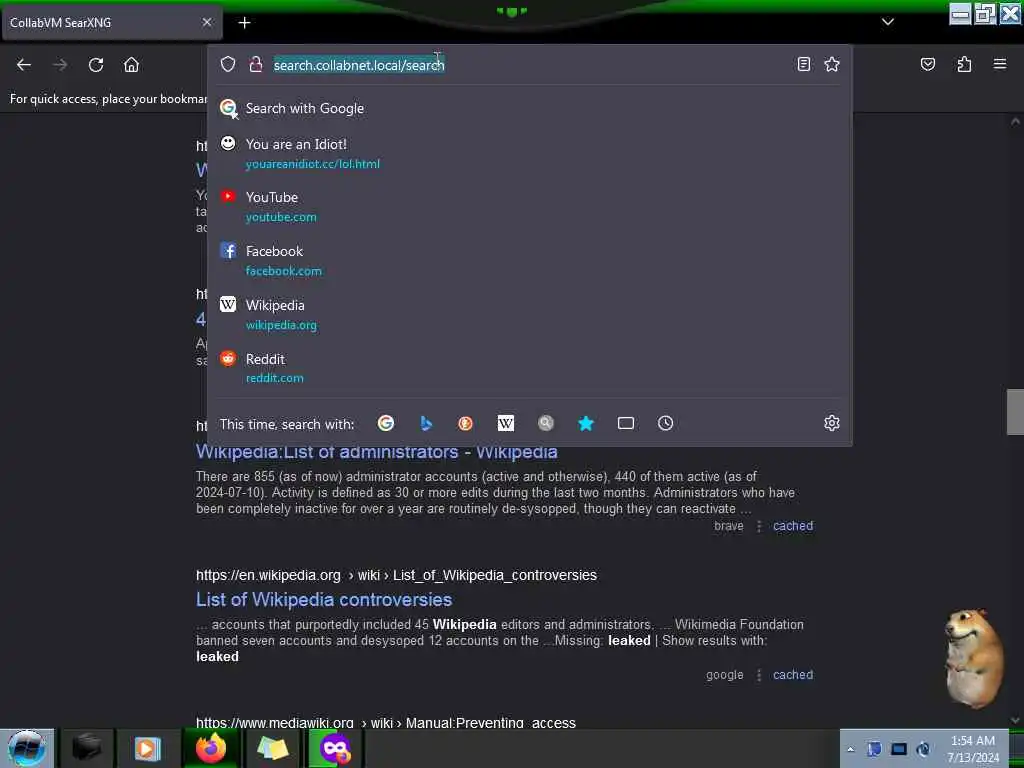List all tabs dropdown arrow
The image size is (1024, 768).
pos(888,22)
